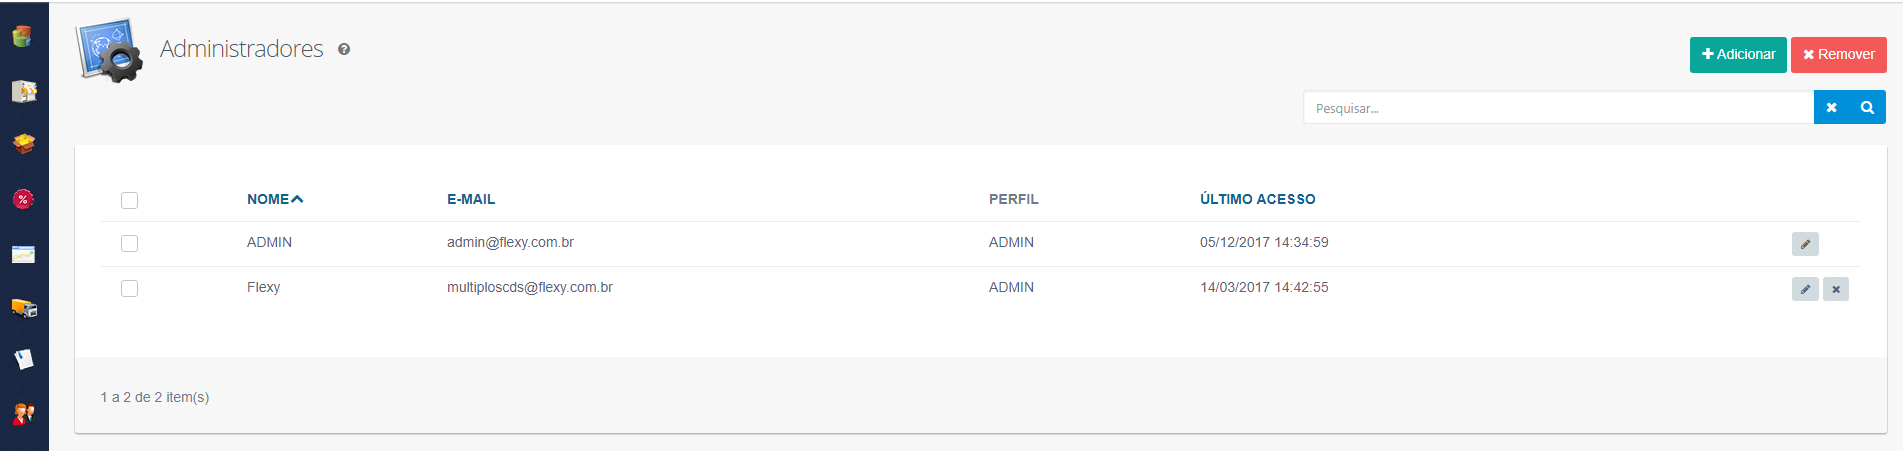The height and width of the screenshot is (451, 1903).
Task: Toggle the select-all checkbox in the table header
Action: [x=129, y=200]
